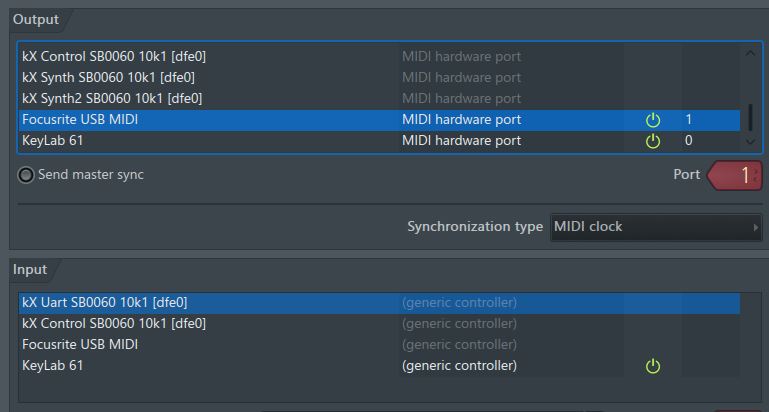Select kX Control SB0060 input device
Image resolution: width=769 pixels, height=412 pixels.
point(379,324)
